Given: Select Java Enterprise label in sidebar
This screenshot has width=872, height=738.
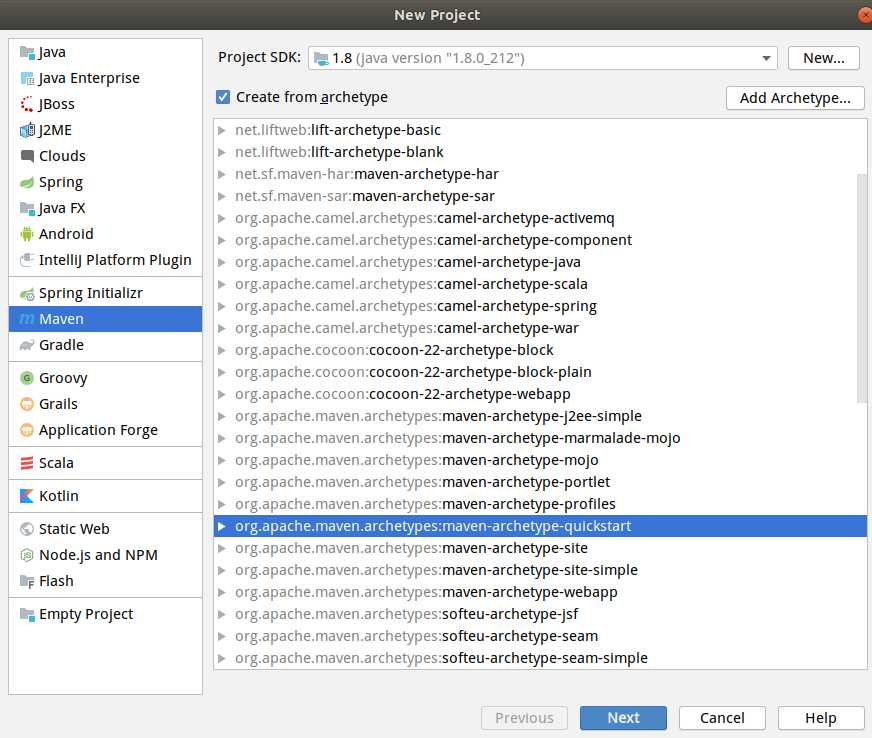Looking at the screenshot, I should (x=89, y=78).
